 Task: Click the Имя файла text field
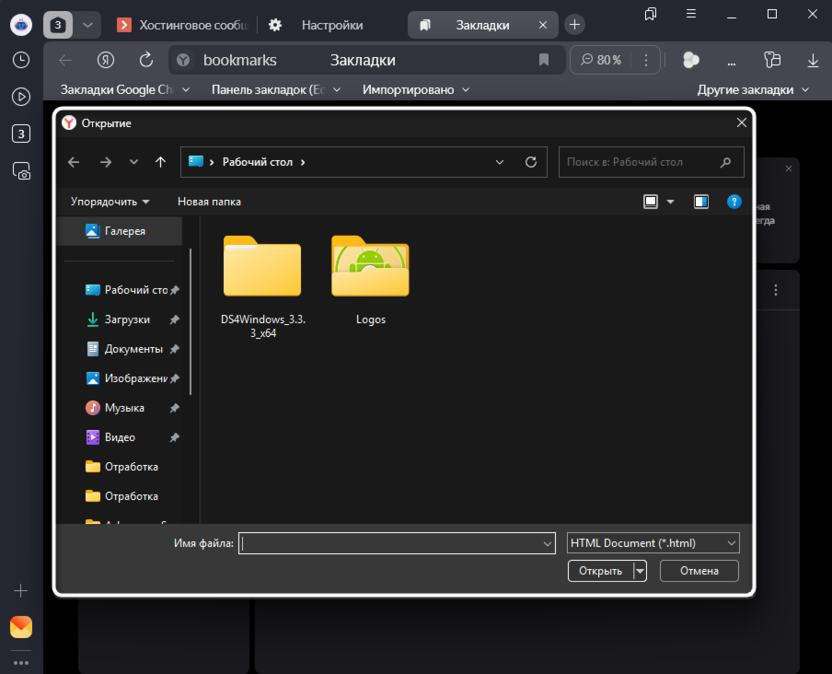tap(390, 543)
